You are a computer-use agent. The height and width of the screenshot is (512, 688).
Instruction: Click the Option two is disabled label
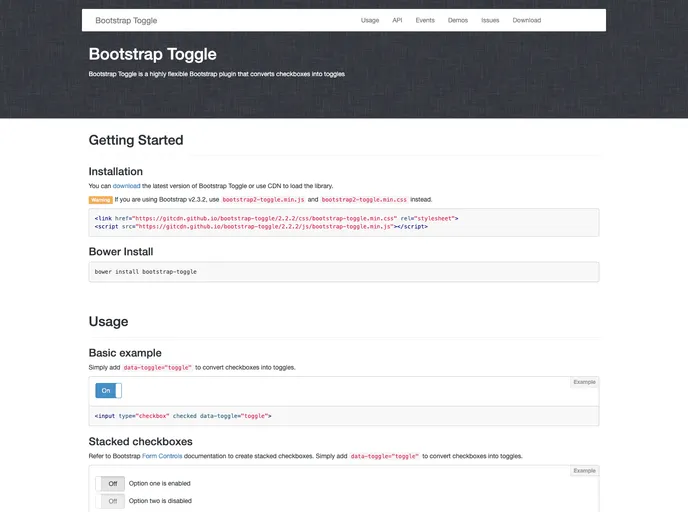tap(160, 501)
